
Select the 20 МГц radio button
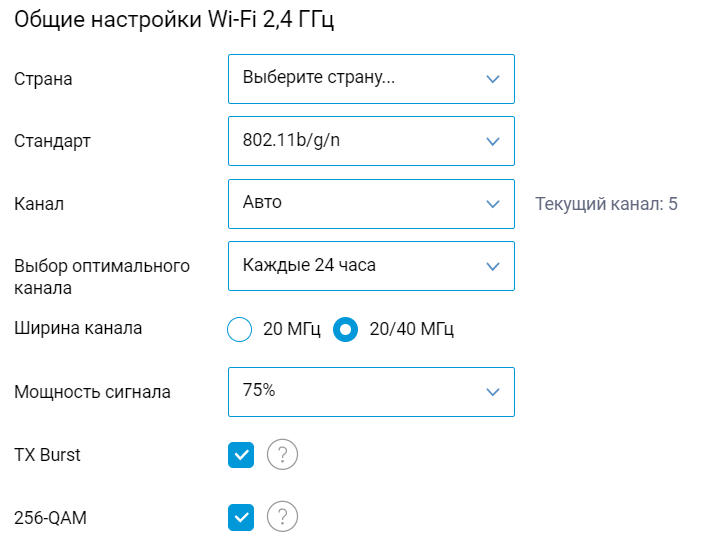[240, 329]
